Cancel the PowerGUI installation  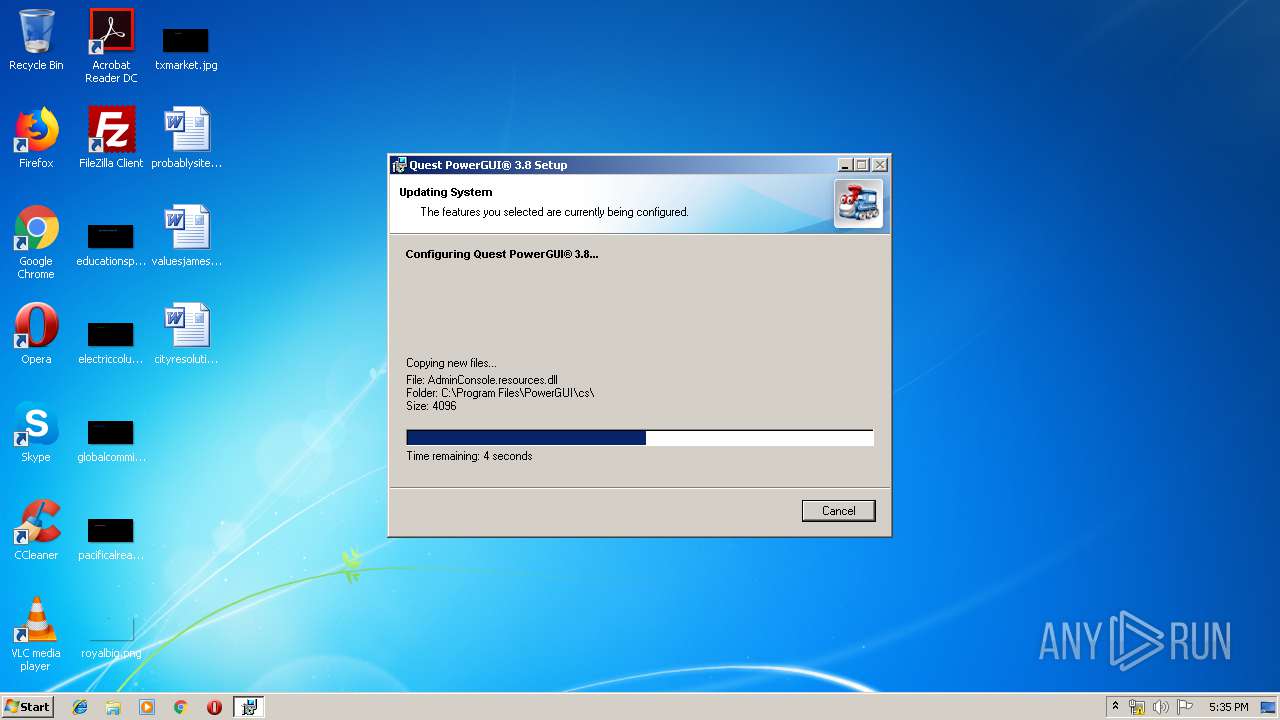[x=838, y=511]
